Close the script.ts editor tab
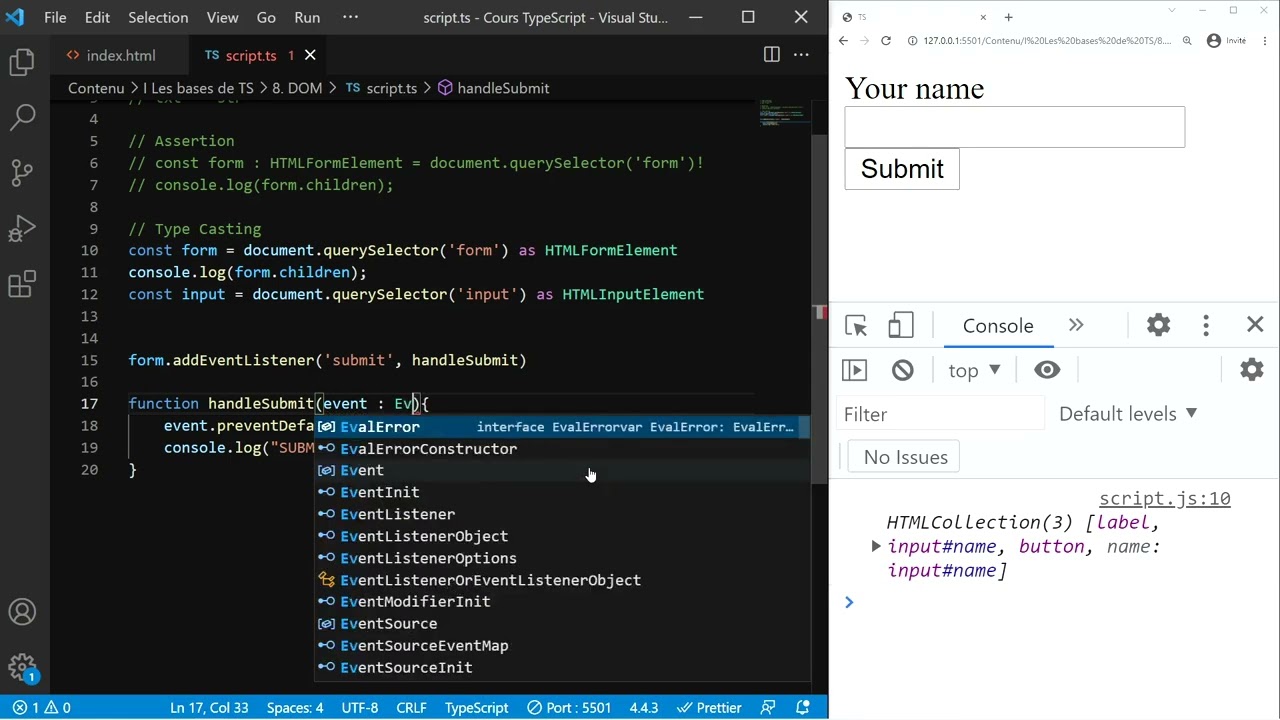The image size is (1280, 720). (x=310, y=55)
